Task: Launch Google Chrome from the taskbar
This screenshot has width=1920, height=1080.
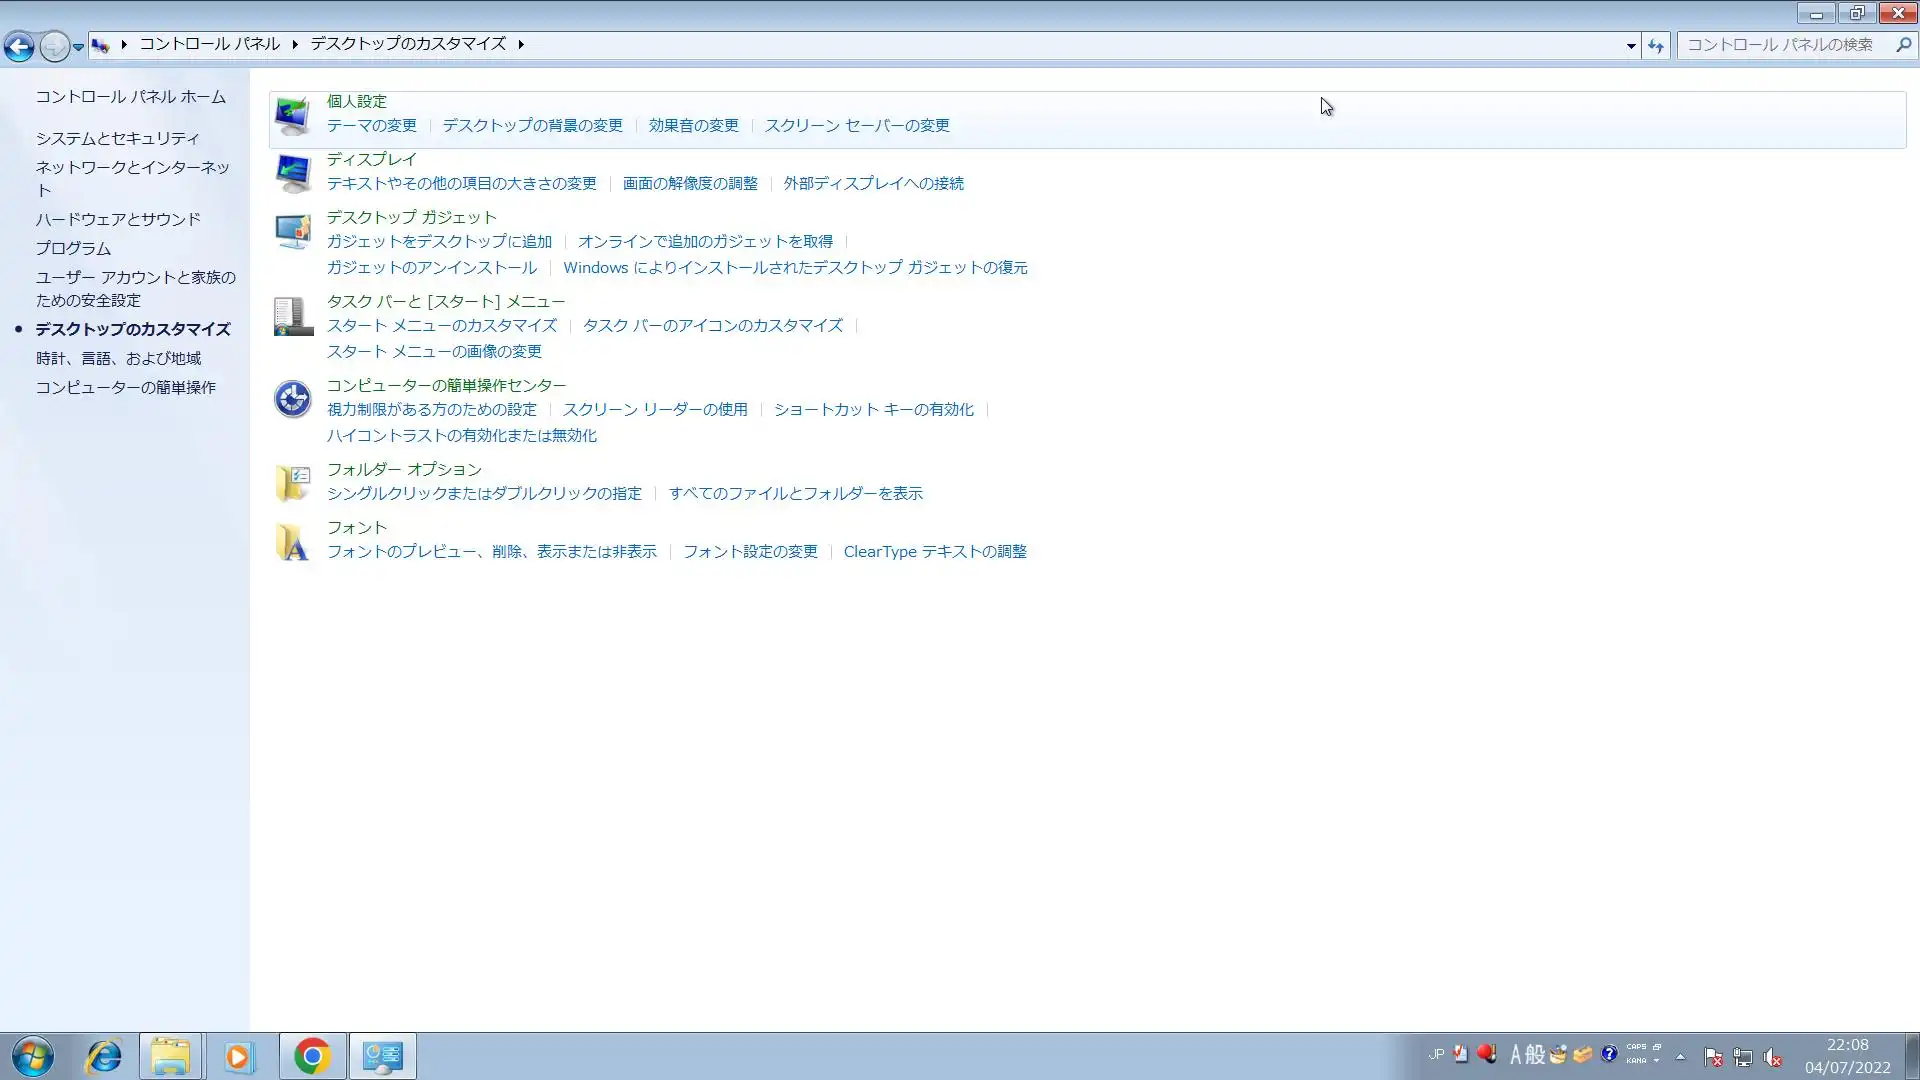Action: [313, 1056]
